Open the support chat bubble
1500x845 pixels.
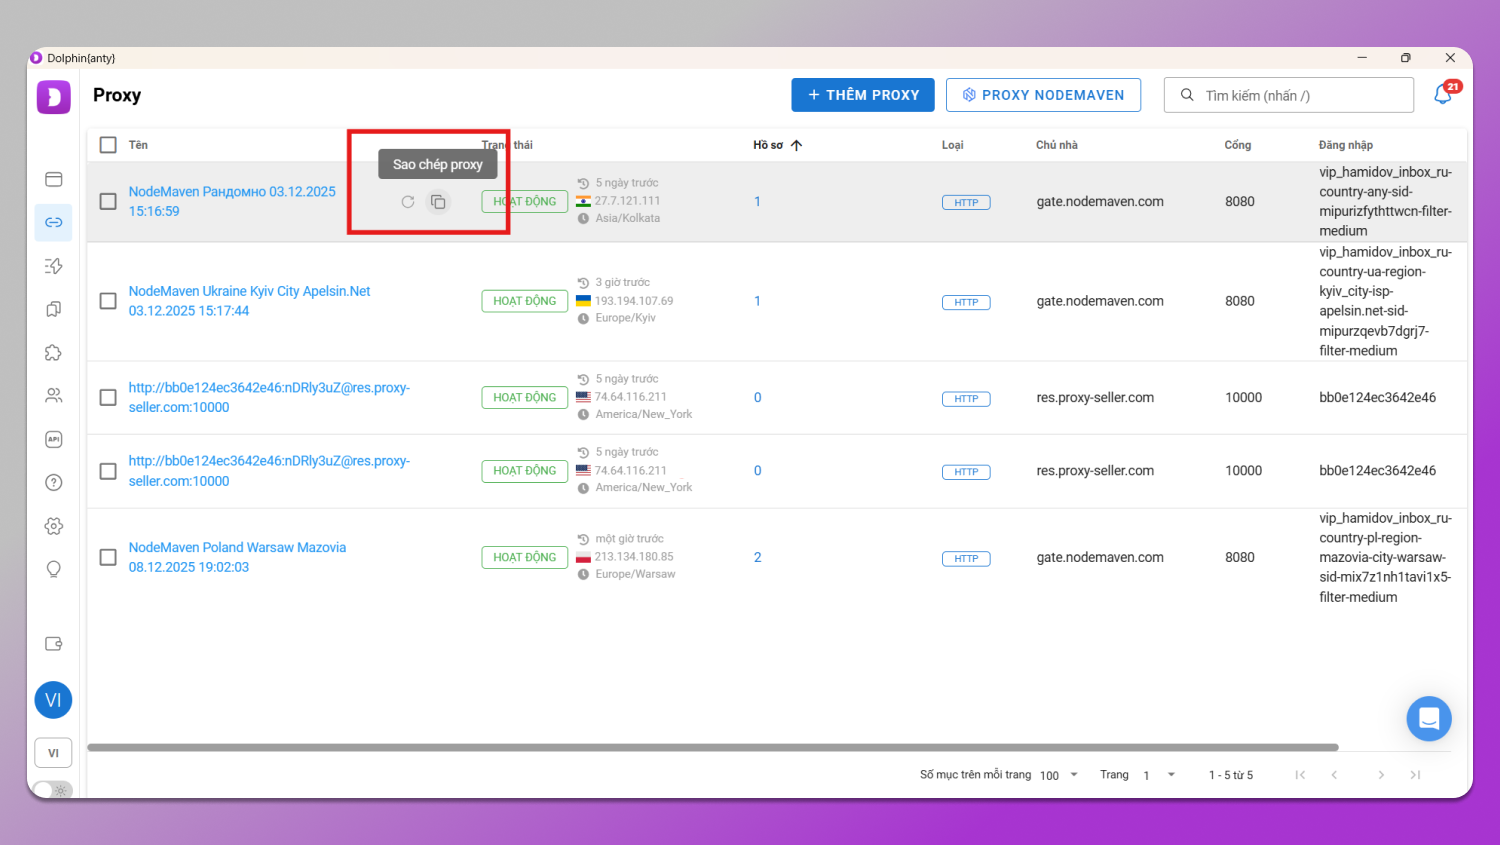[x=1428, y=718]
